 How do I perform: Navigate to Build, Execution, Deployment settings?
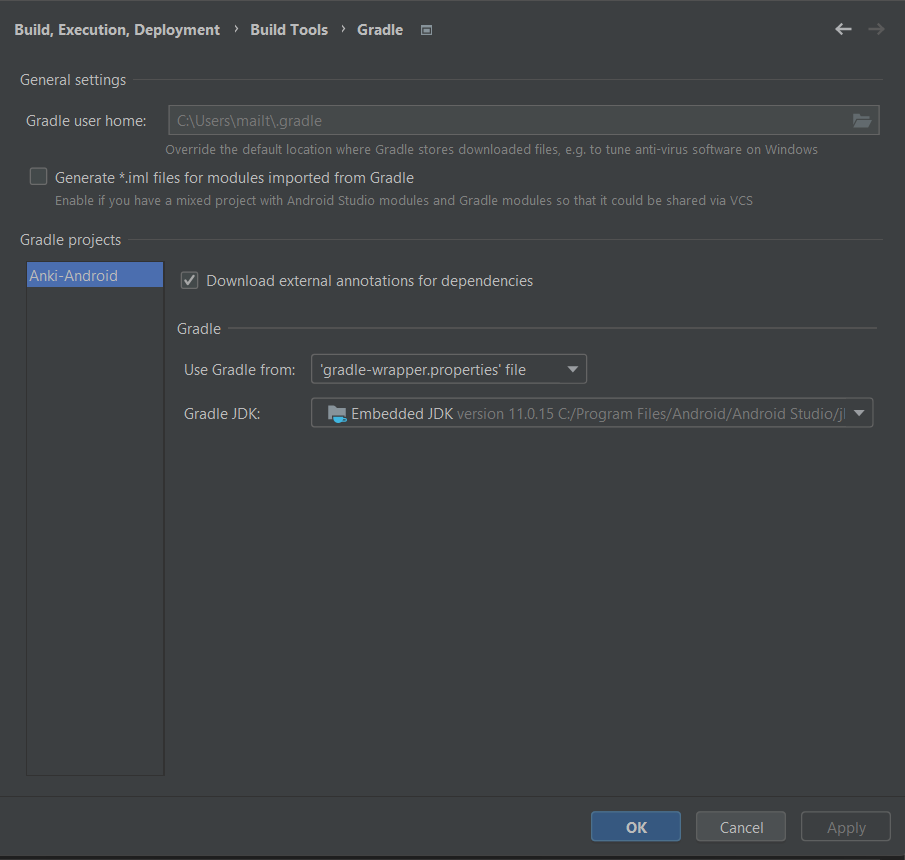(116, 29)
